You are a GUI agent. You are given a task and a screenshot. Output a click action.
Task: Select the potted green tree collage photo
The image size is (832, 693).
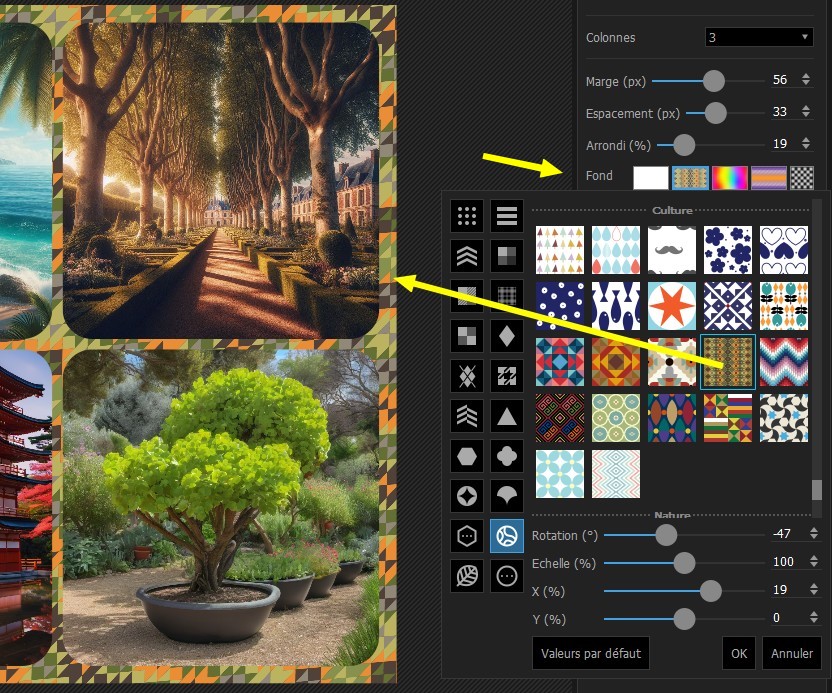[221, 508]
